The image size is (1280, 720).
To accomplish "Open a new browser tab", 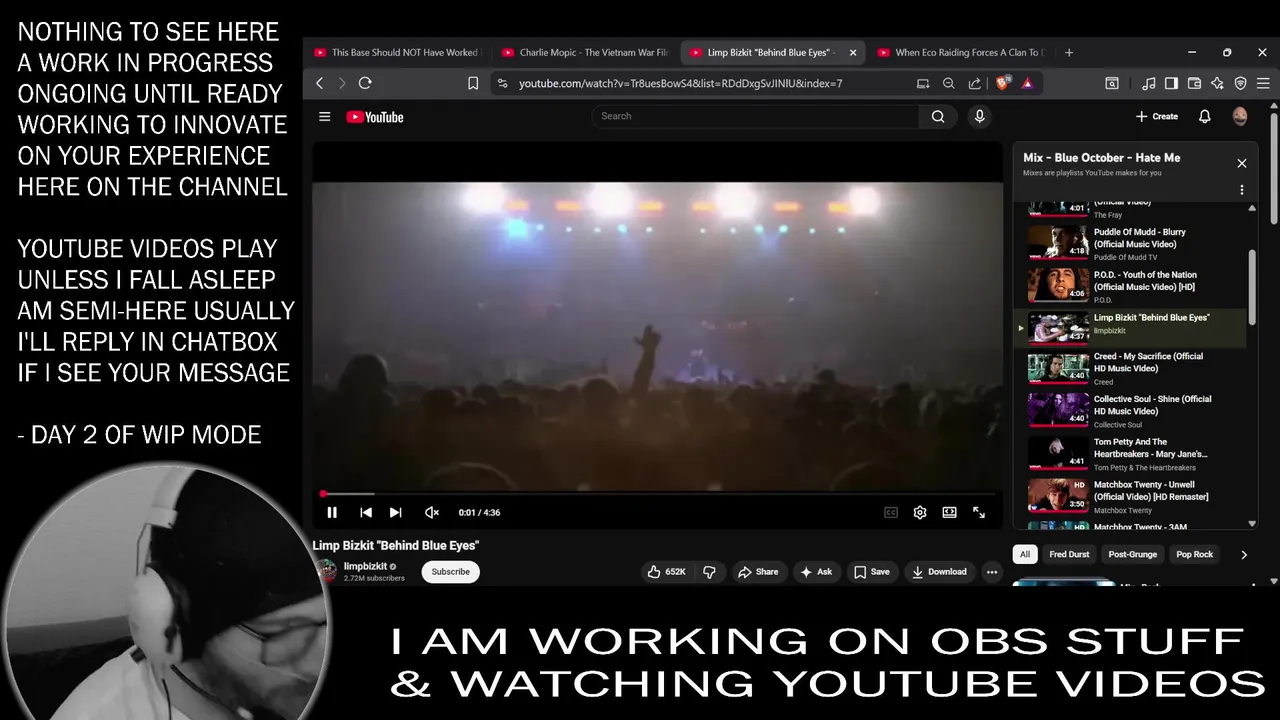I will 1069,52.
